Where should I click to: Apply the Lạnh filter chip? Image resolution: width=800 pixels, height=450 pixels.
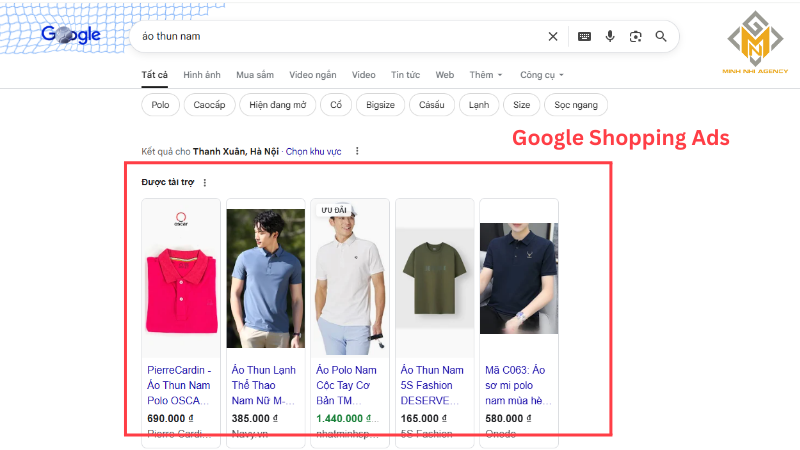tap(479, 105)
